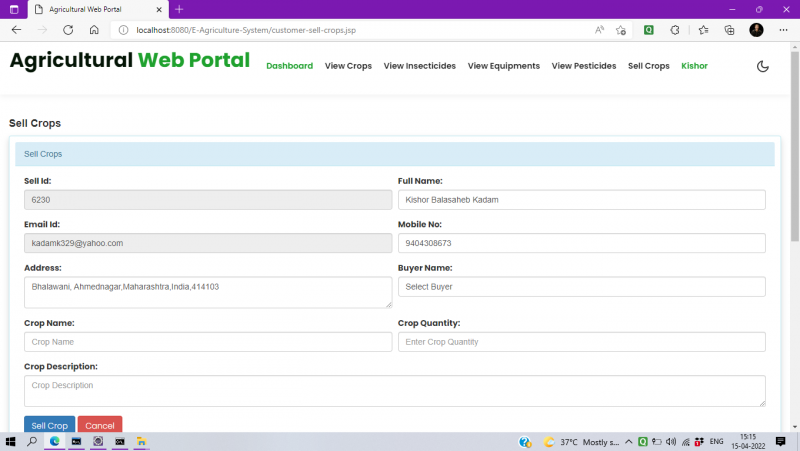The image size is (800, 451).
Task: Open Eclipse icon in taskbar
Action: click(x=98, y=441)
